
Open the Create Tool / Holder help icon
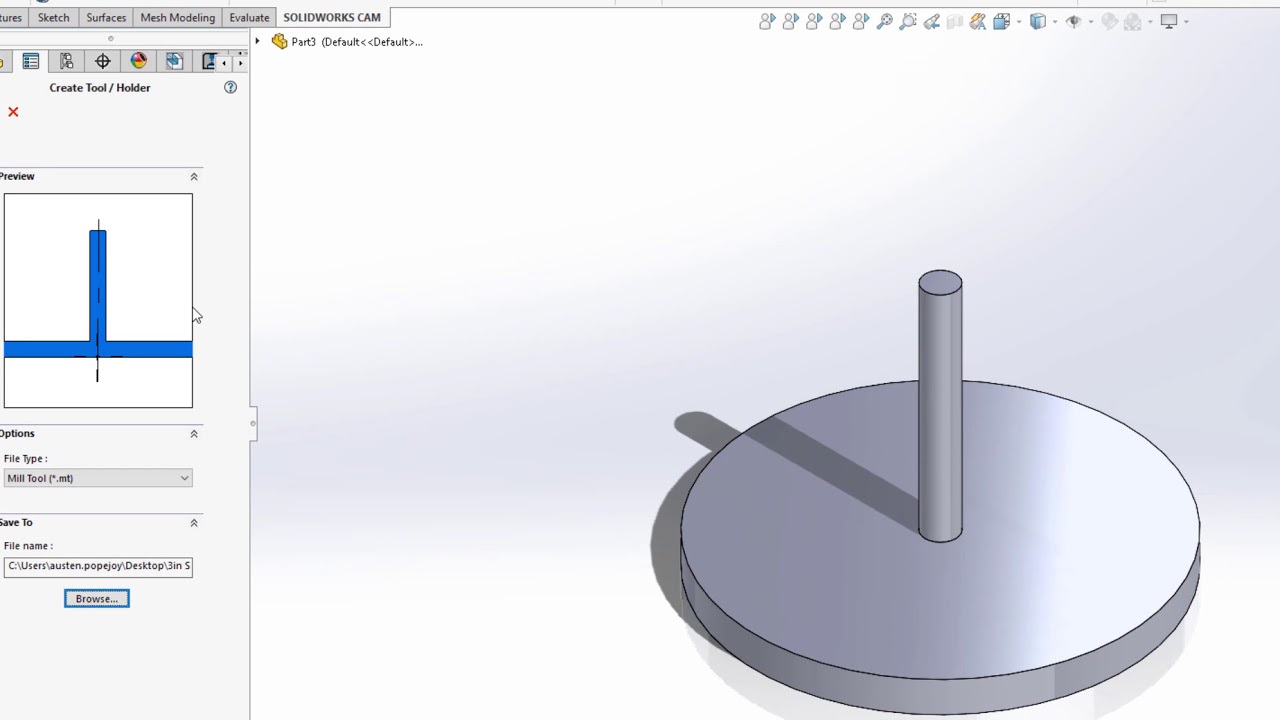coord(230,88)
